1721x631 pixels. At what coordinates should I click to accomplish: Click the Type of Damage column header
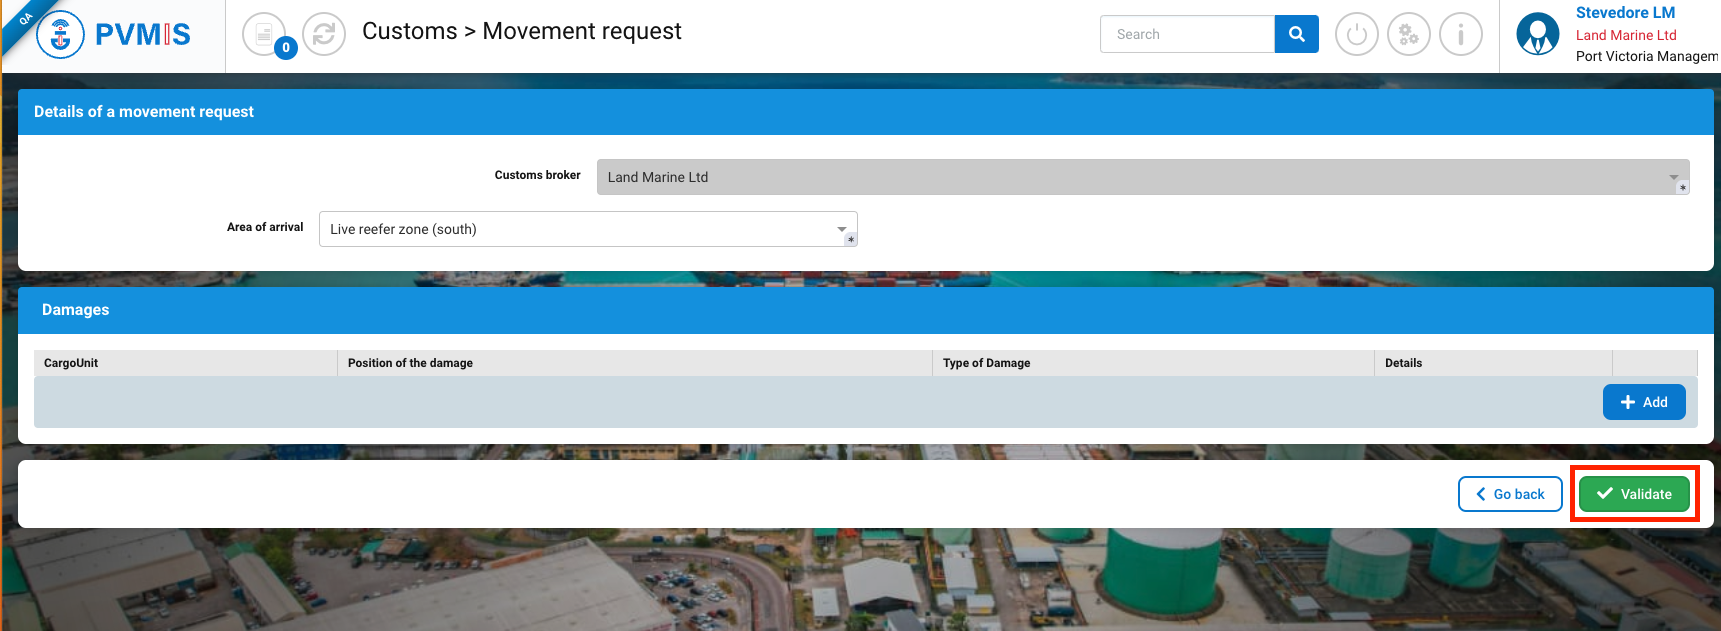(x=986, y=363)
